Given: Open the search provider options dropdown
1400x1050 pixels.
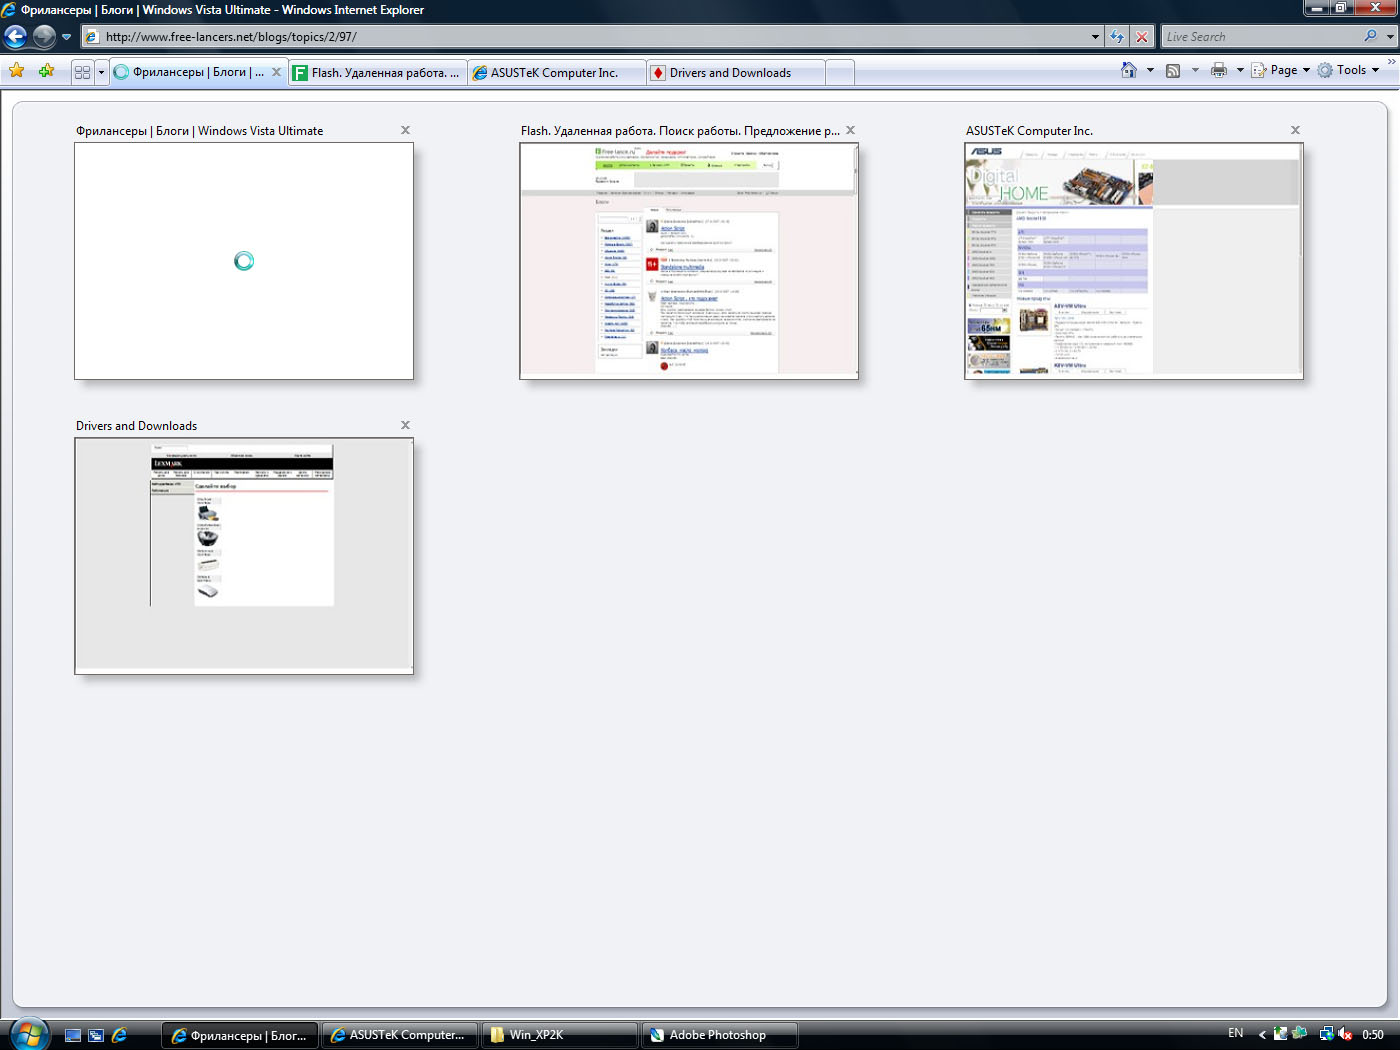Looking at the screenshot, I should click(x=1390, y=37).
